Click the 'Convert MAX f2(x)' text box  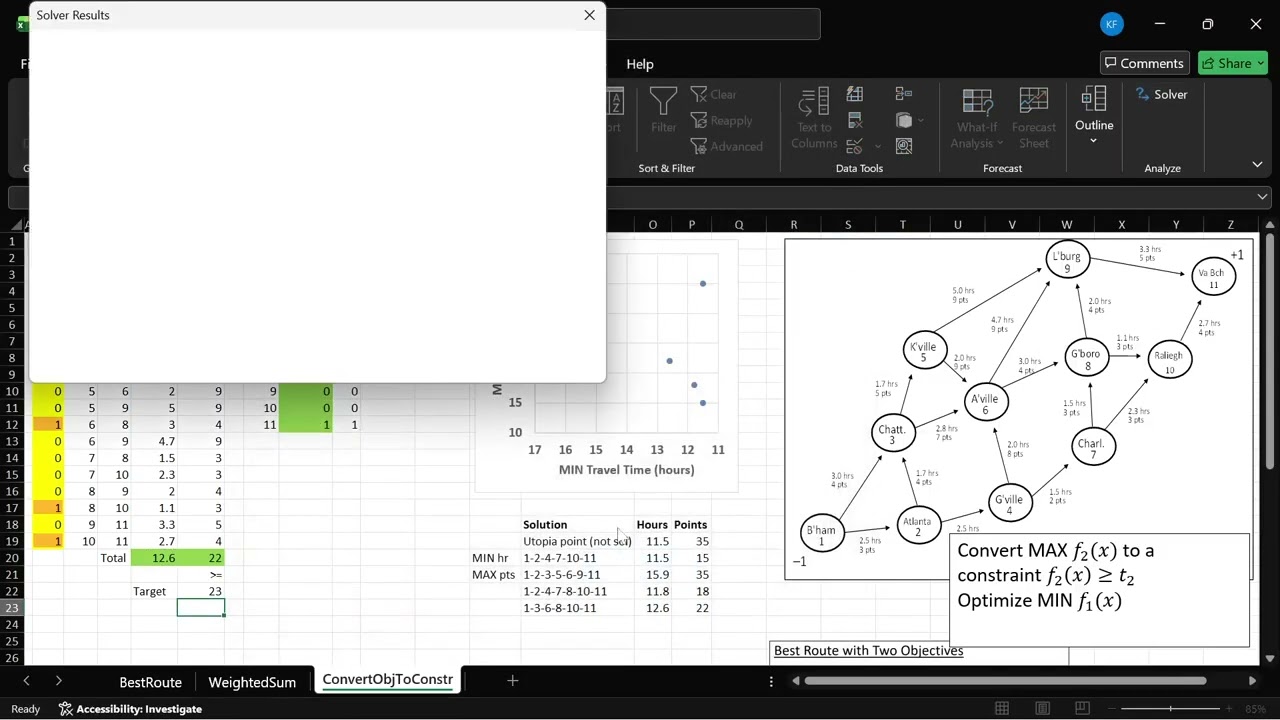click(x=1099, y=590)
